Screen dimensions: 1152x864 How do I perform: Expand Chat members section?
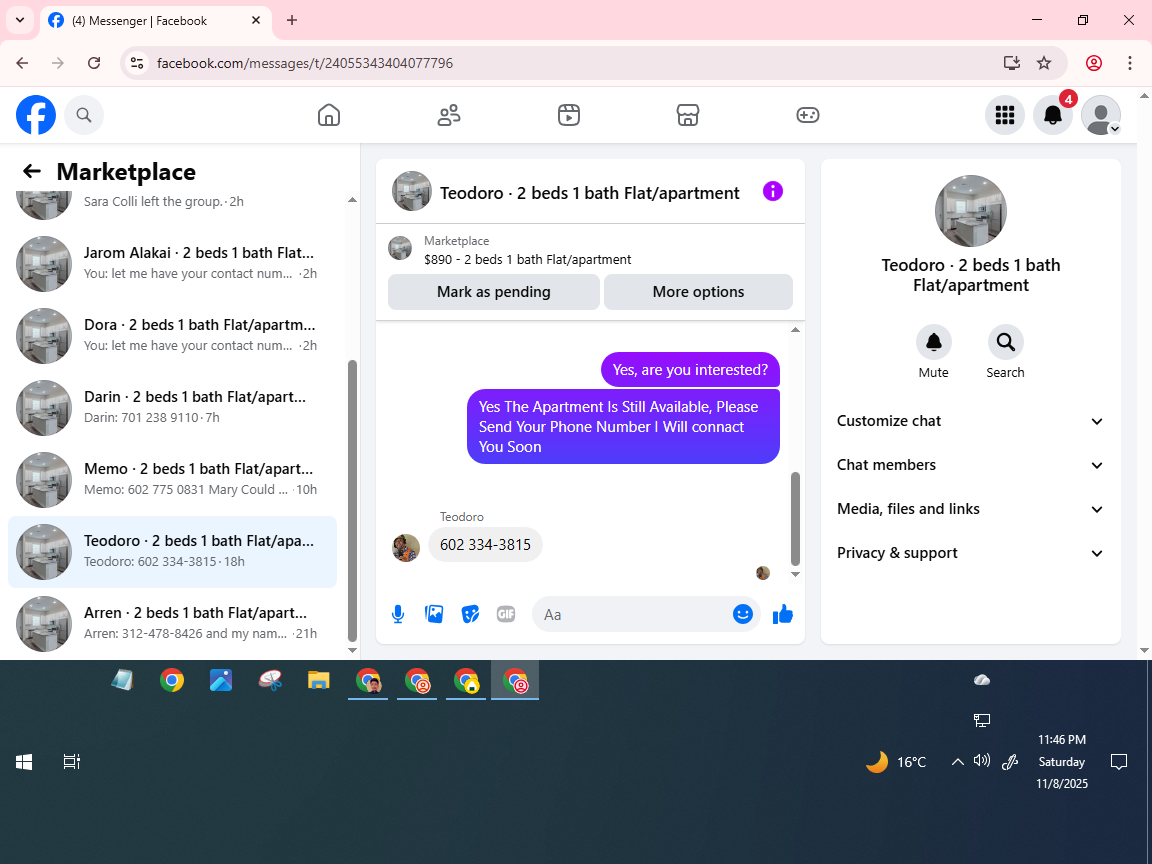tap(971, 465)
